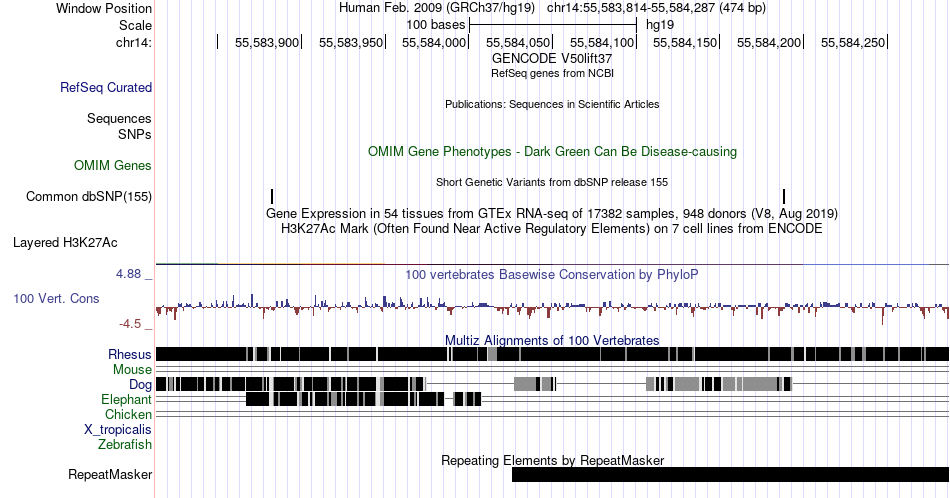Click the RefSeq Curated track label
The height and width of the screenshot is (498, 950).
[x=106, y=87]
